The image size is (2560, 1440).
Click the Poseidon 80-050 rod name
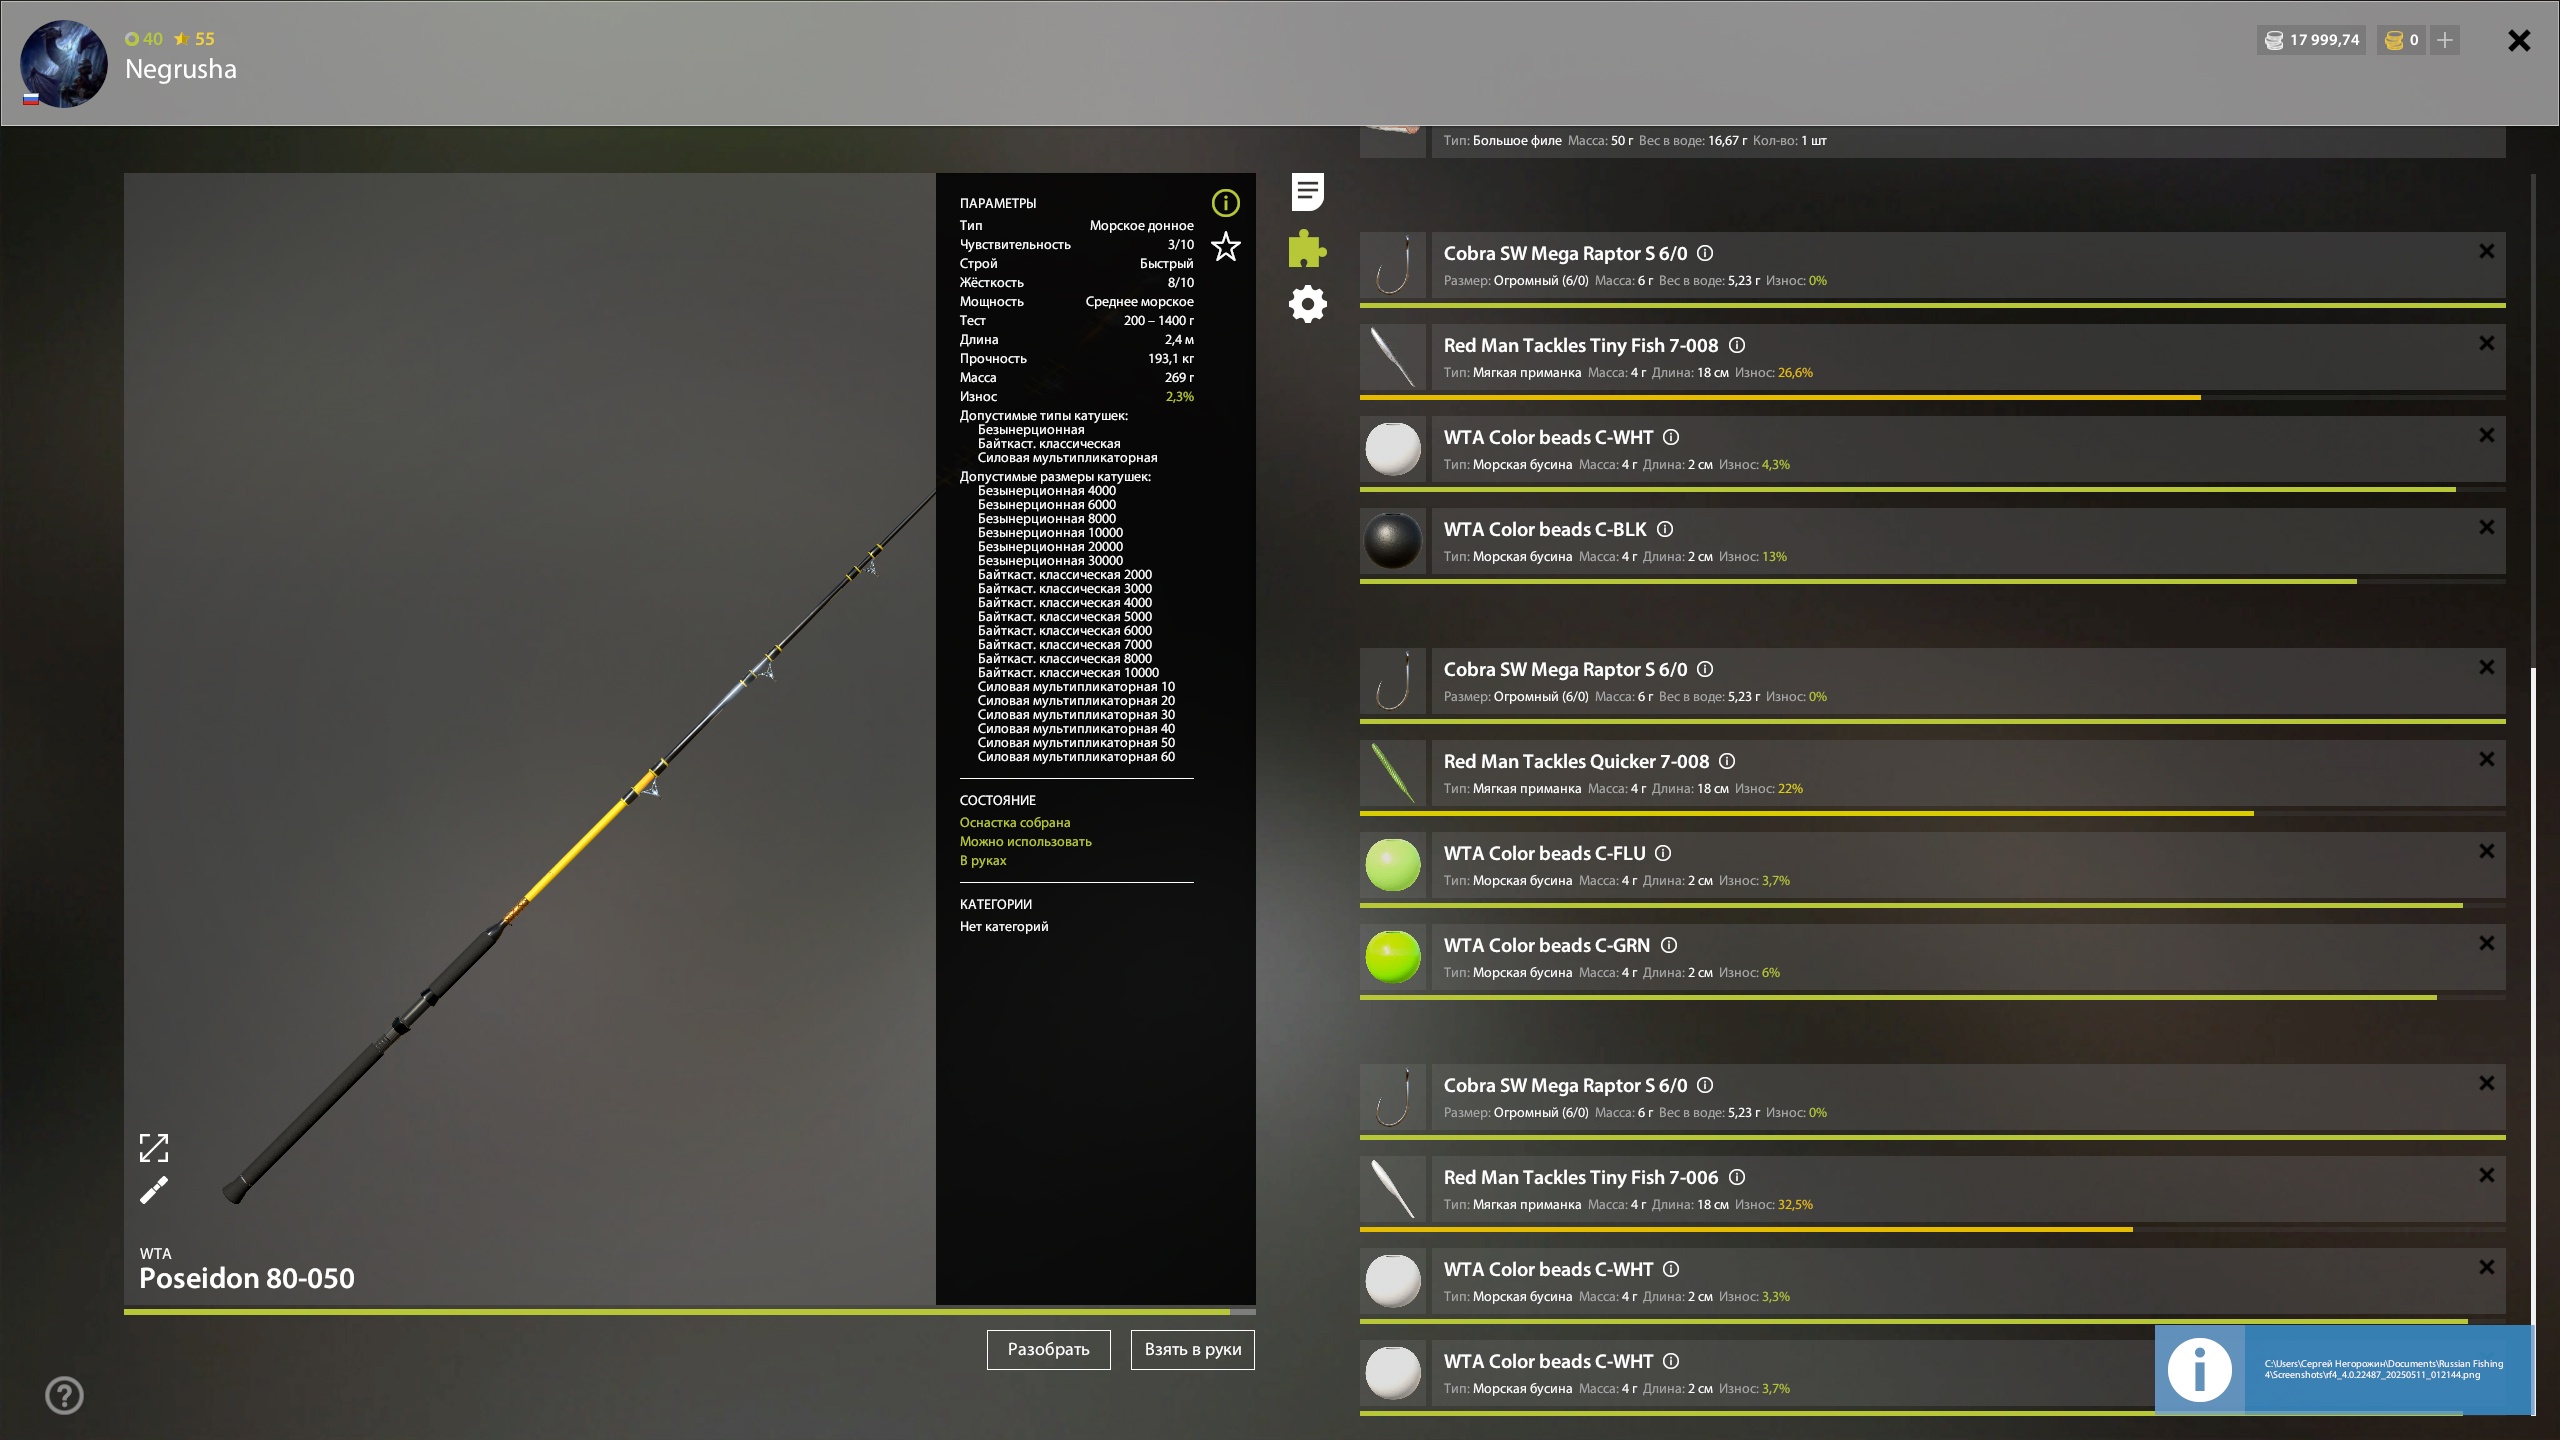click(x=247, y=1278)
